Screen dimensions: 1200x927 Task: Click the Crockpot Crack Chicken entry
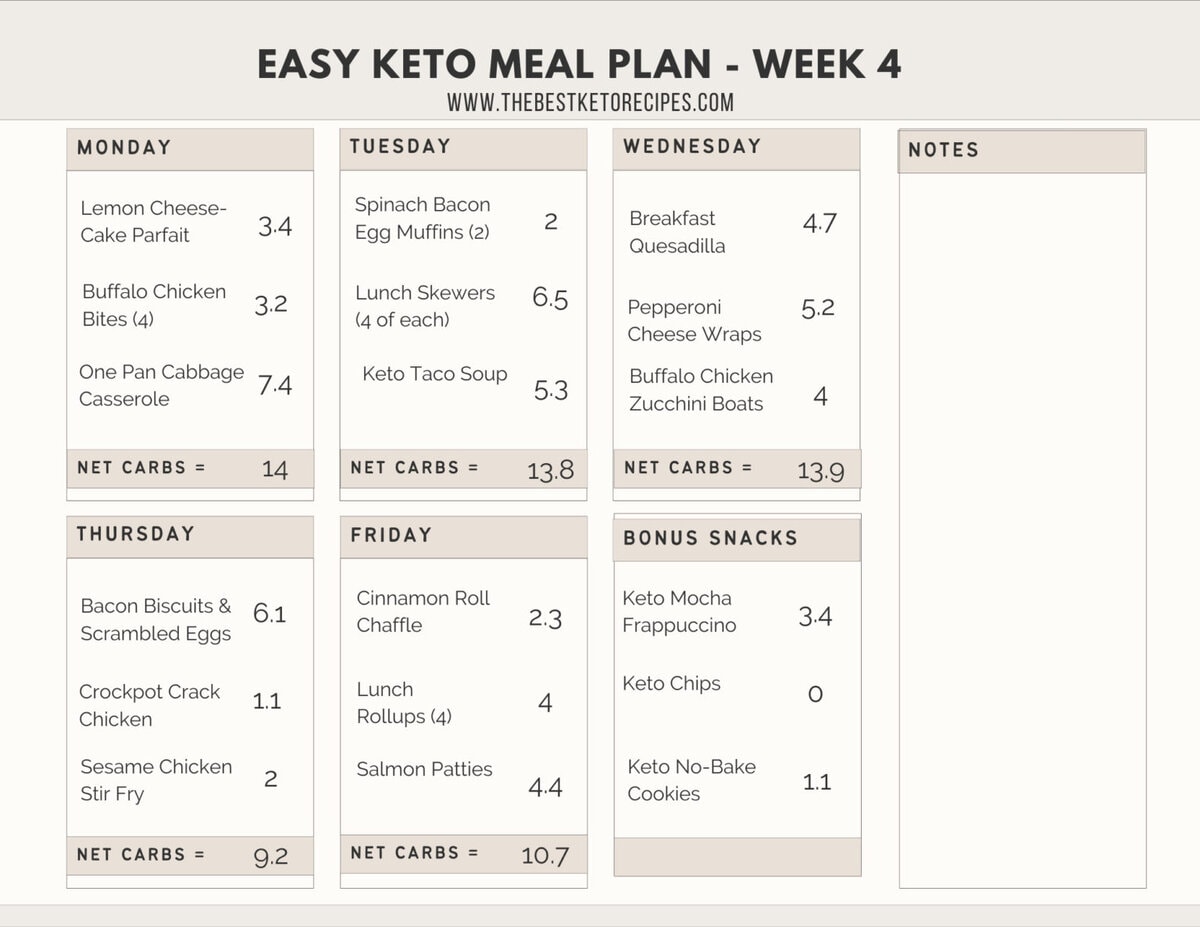(149, 705)
